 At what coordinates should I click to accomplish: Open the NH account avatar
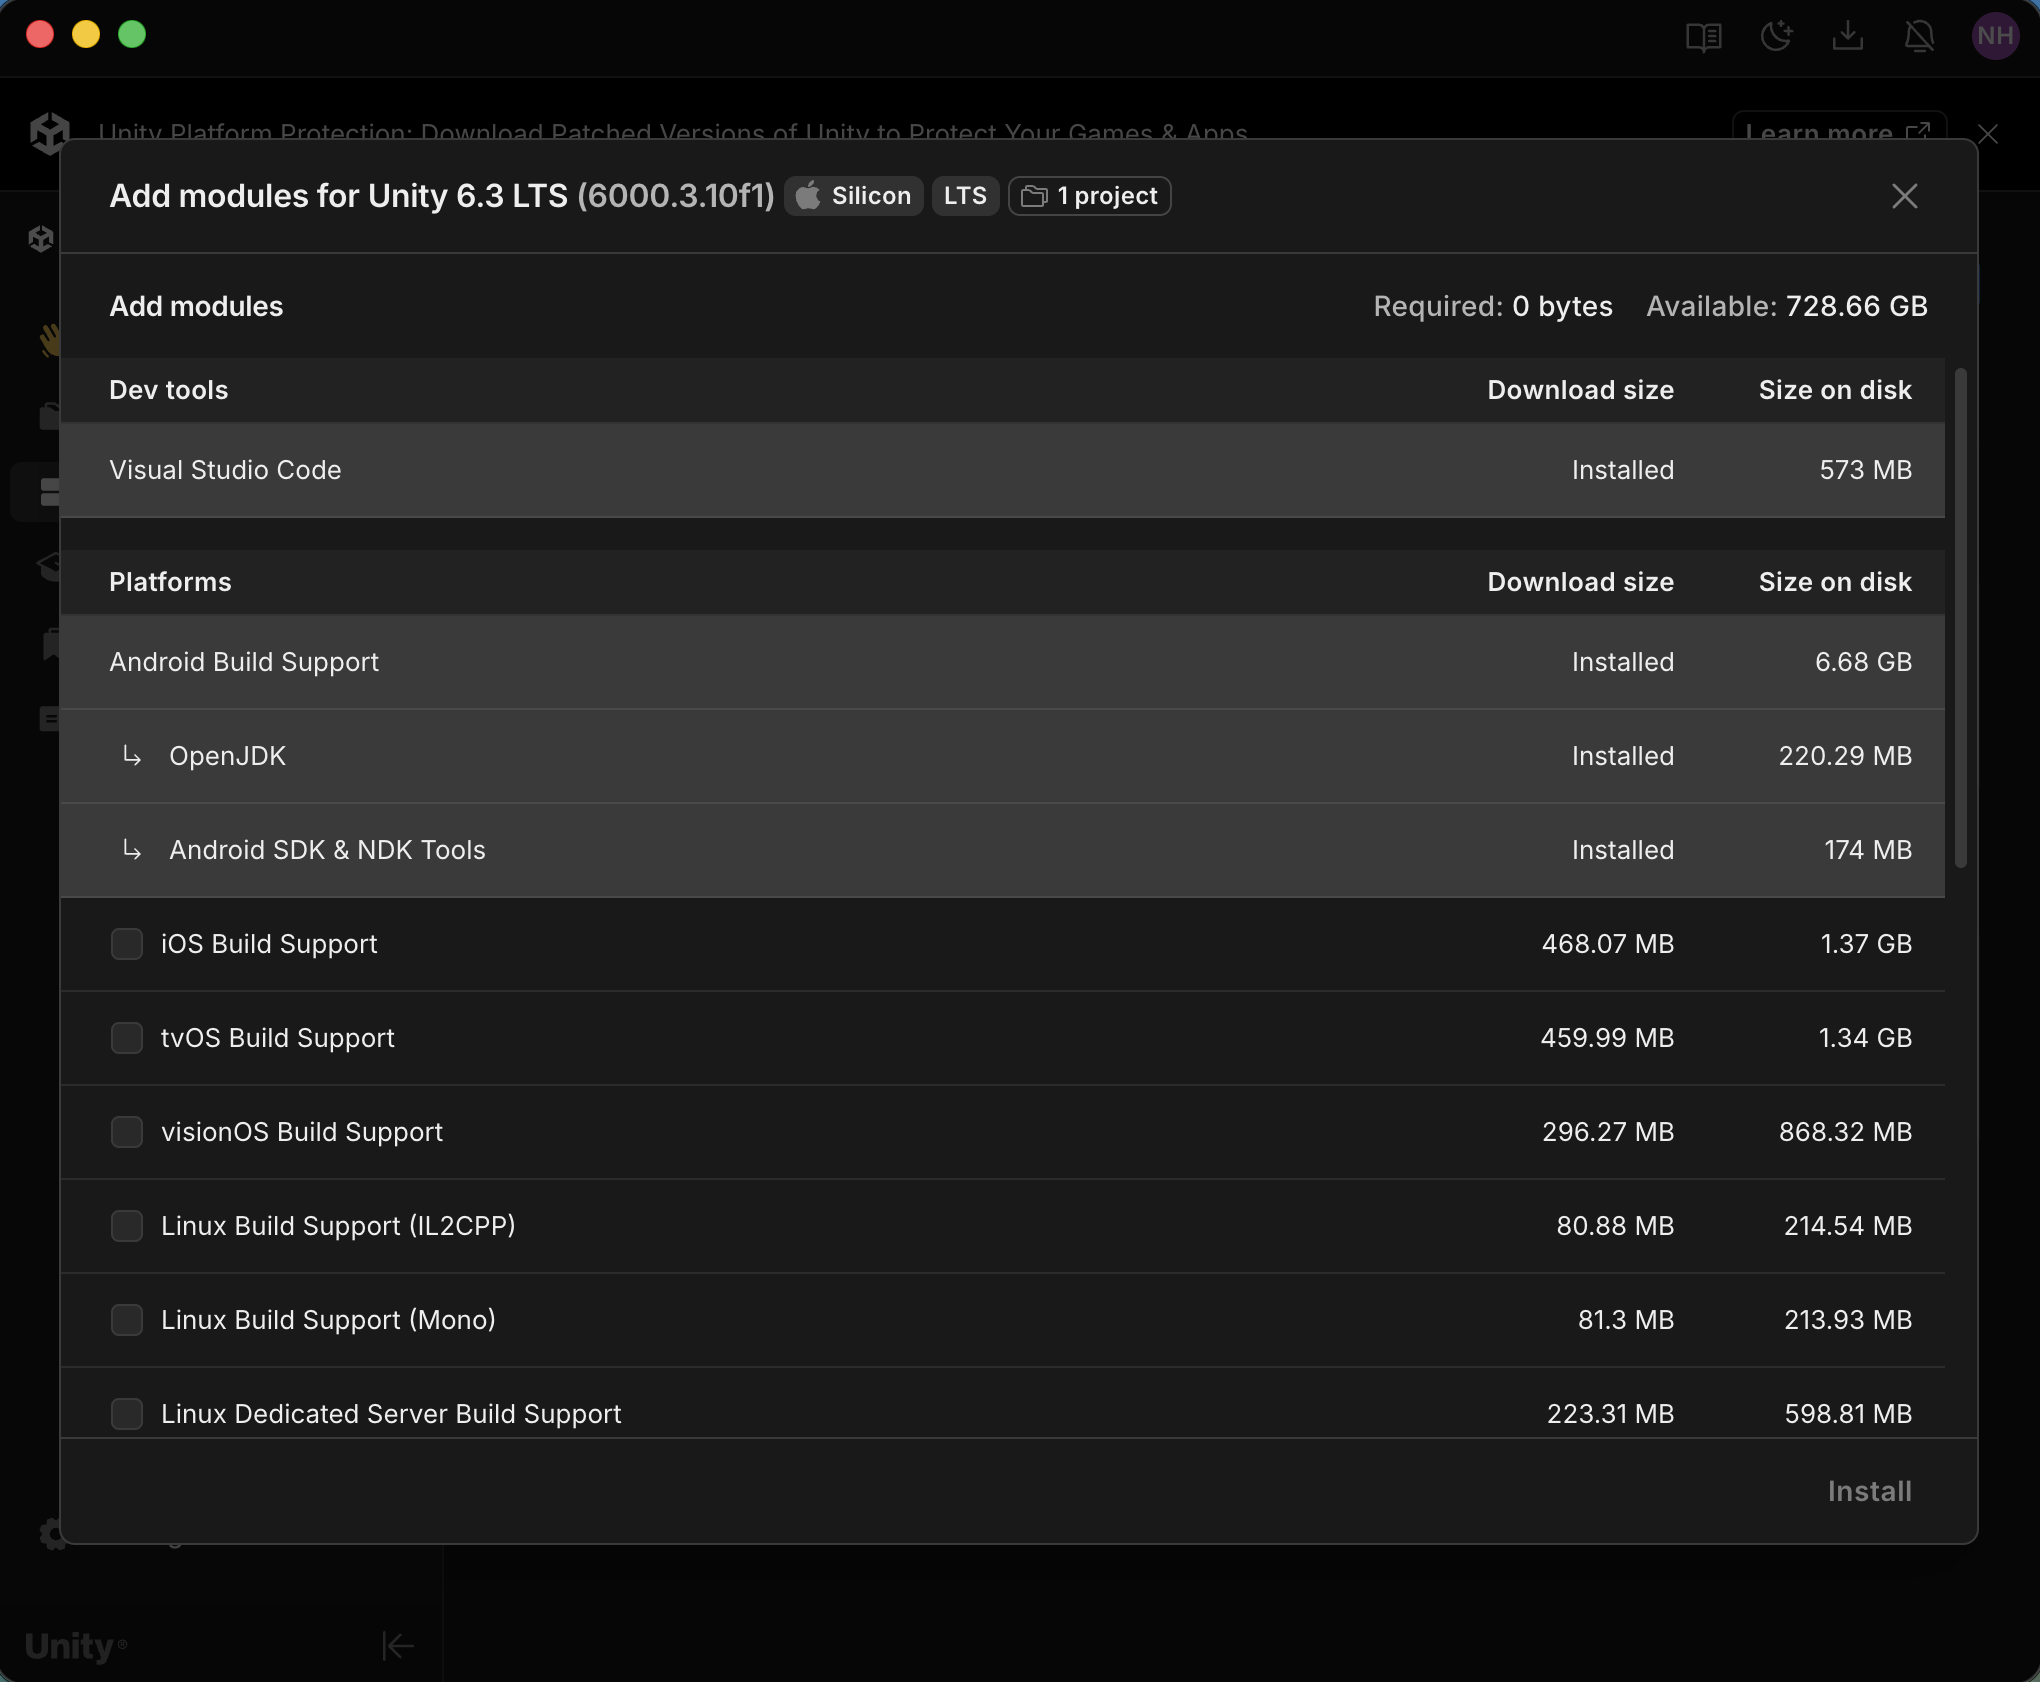(x=1994, y=36)
